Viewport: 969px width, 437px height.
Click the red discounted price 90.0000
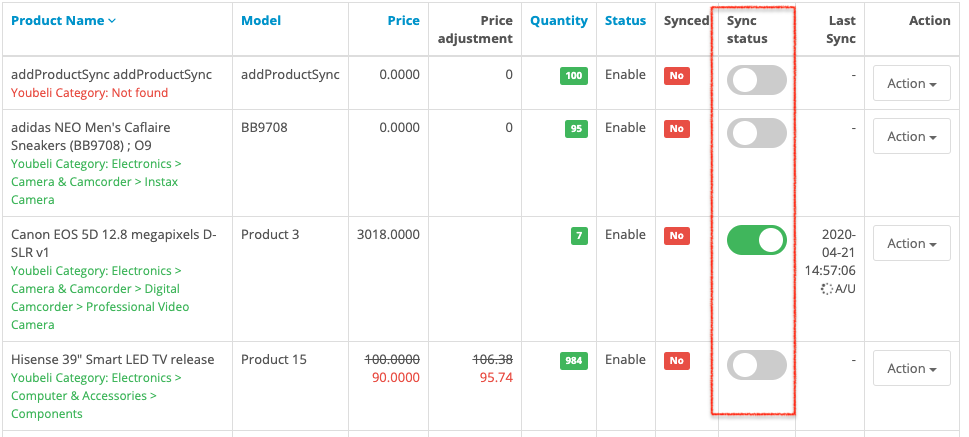click(x=396, y=378)
